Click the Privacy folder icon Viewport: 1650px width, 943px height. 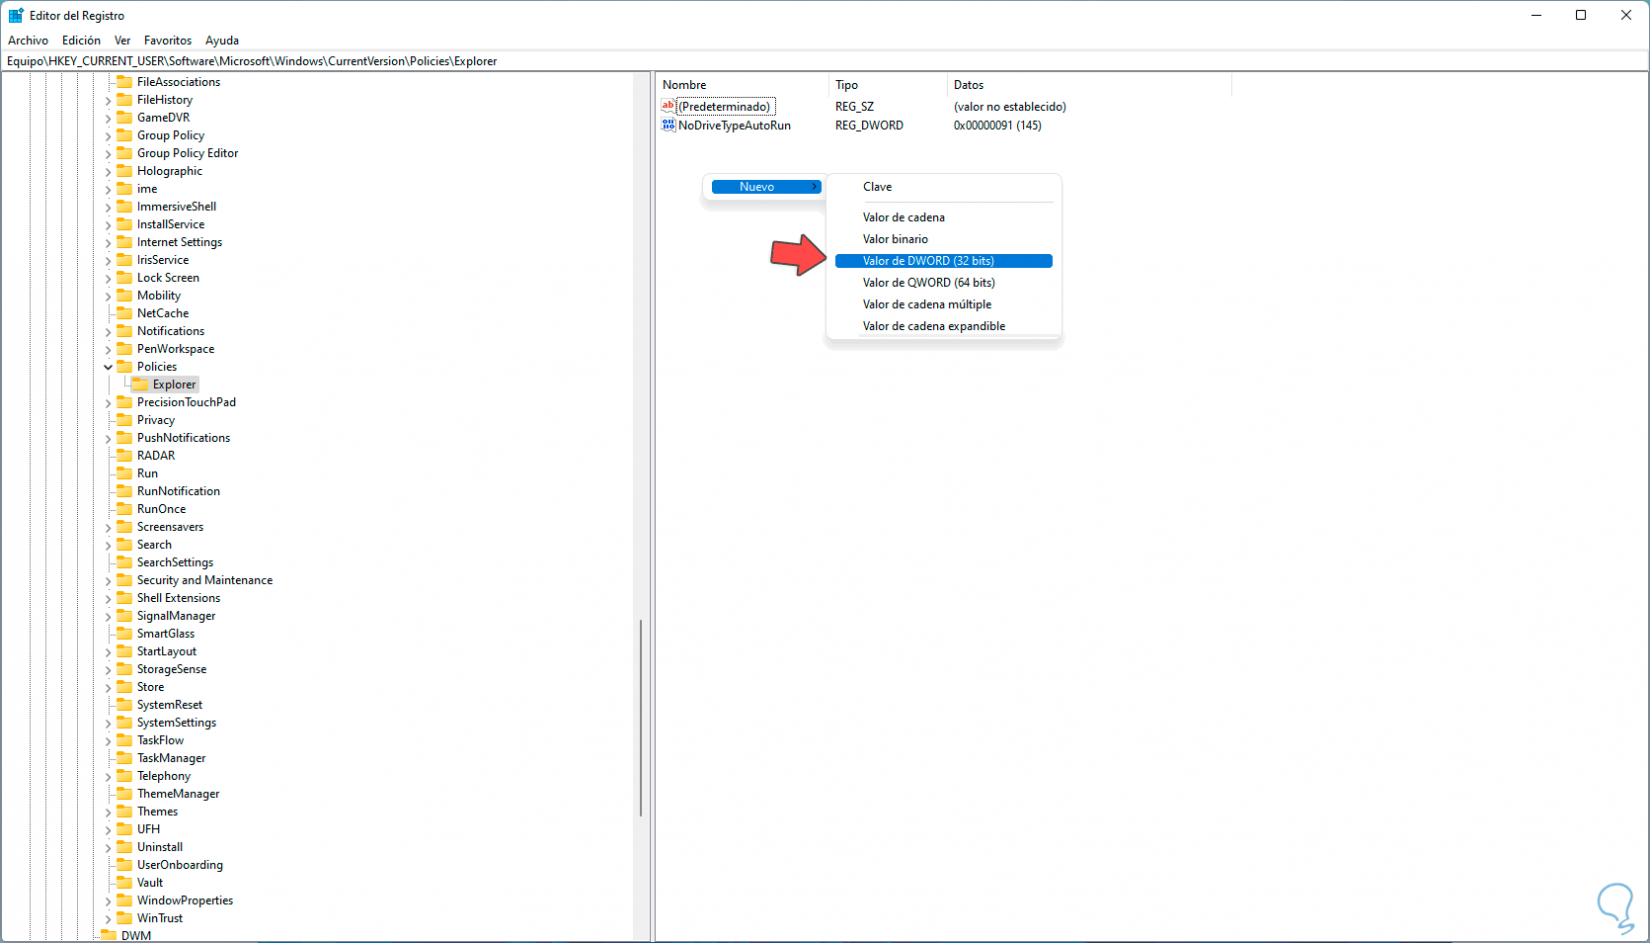(x=124, y=420)
